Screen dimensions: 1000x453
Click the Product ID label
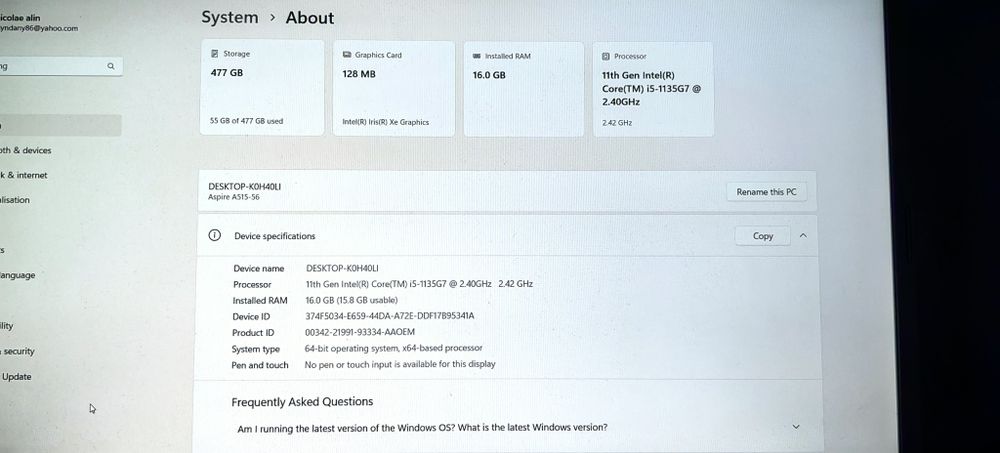pos(253,333)
